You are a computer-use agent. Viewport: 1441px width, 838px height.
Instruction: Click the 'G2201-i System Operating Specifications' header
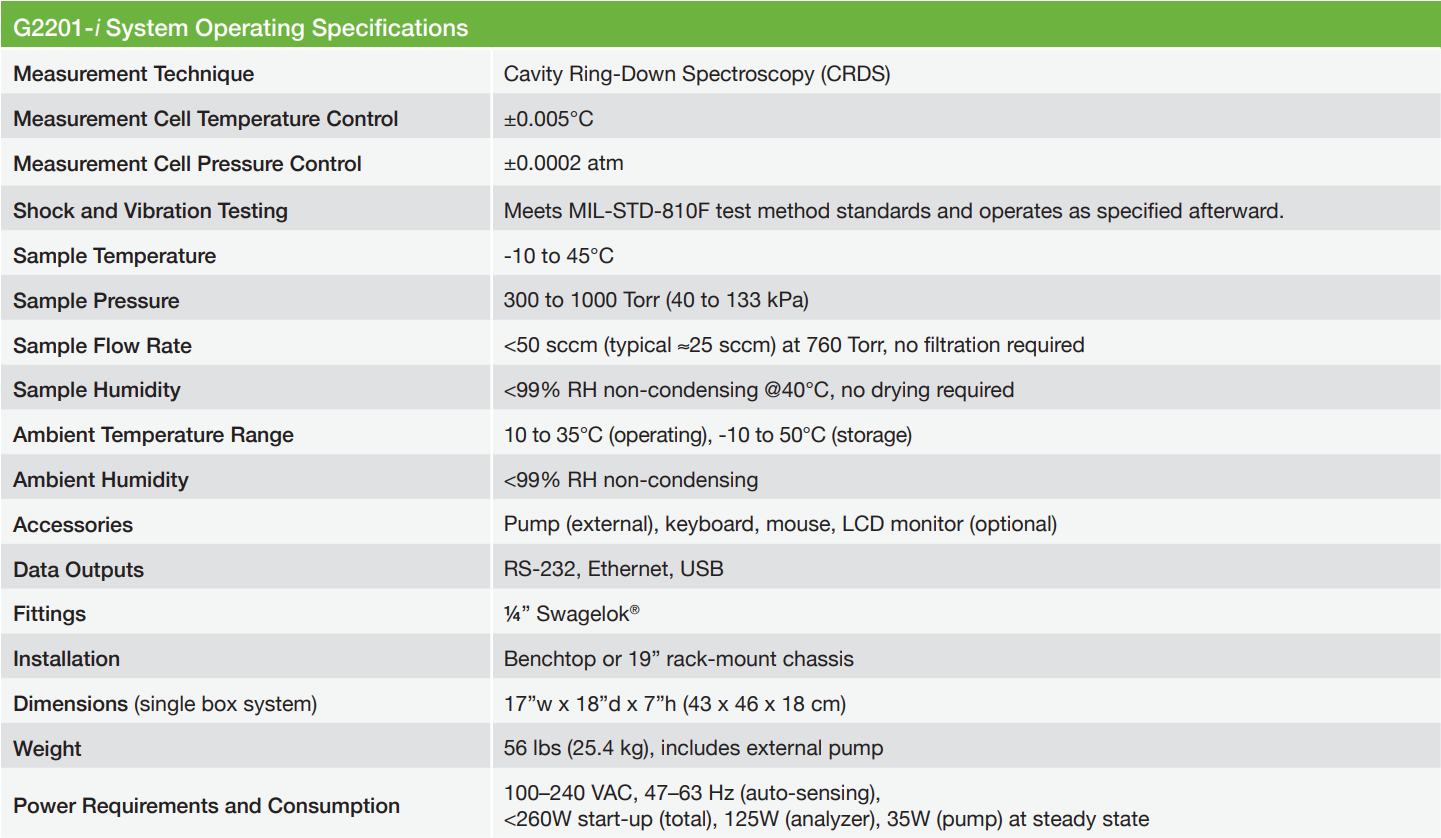(241, 28)
